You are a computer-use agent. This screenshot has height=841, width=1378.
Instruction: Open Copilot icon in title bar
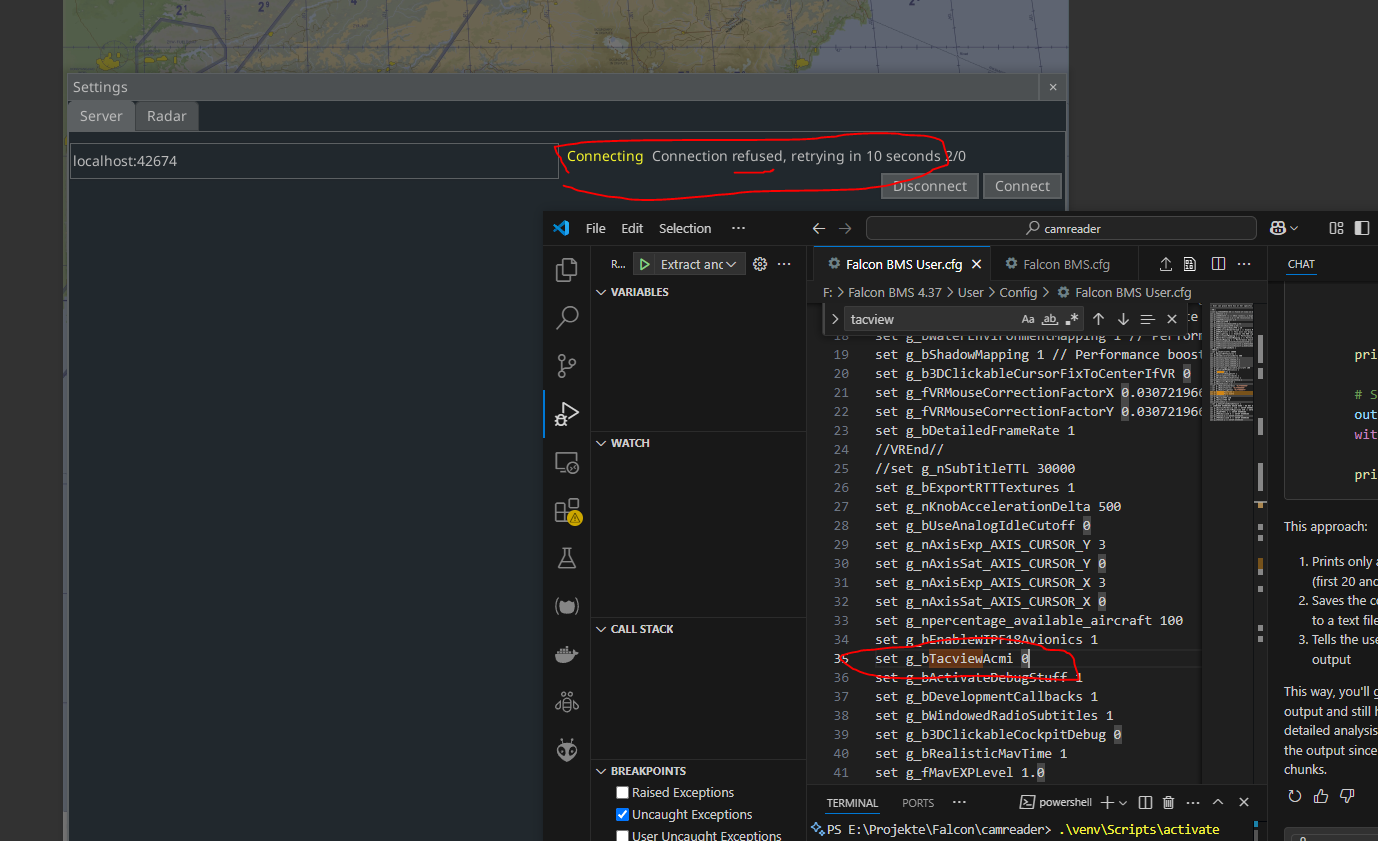coord(1277,228)
